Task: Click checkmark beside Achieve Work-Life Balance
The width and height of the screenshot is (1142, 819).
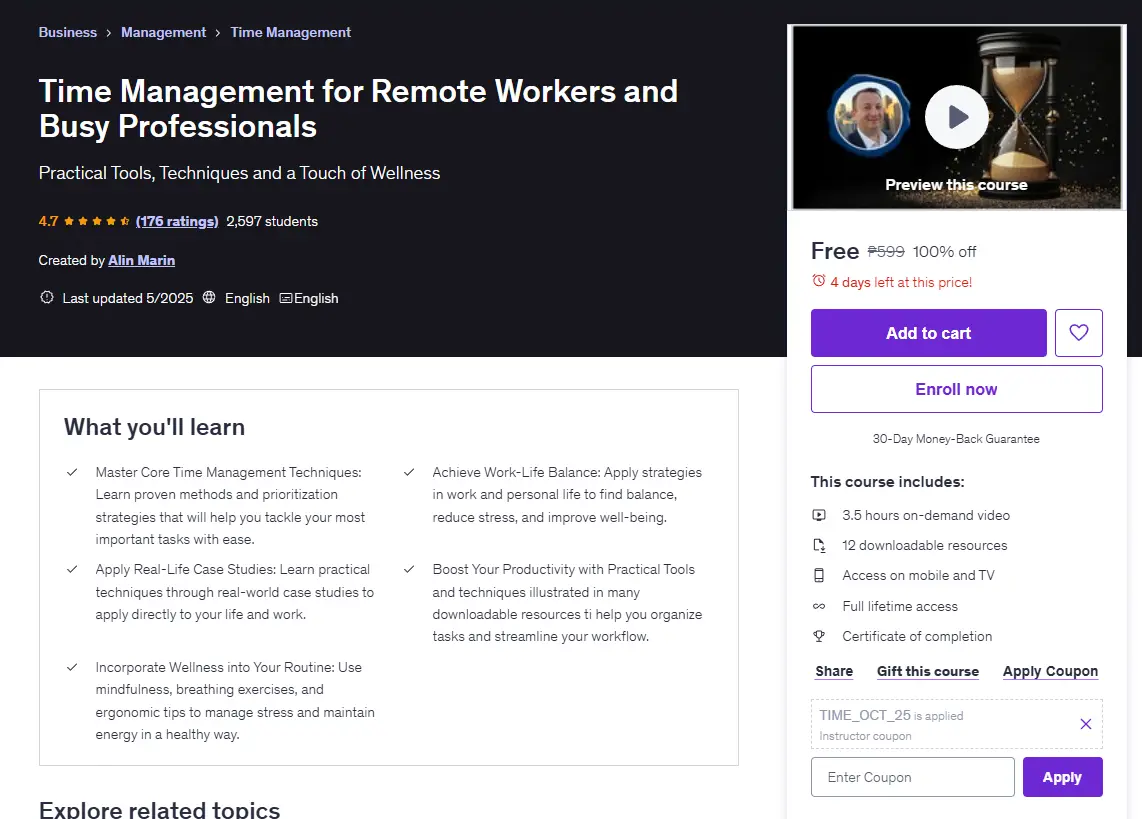Action: click(x=409, y=472)
